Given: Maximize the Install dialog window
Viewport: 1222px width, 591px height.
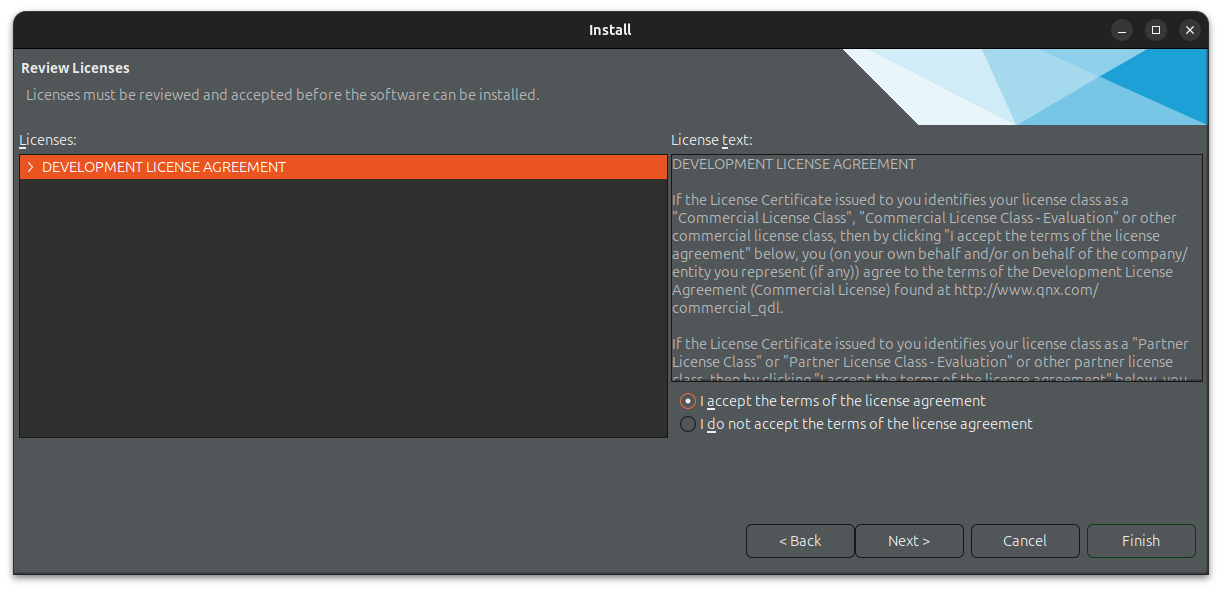Looking at the screenshot, I should [1156, 30].
